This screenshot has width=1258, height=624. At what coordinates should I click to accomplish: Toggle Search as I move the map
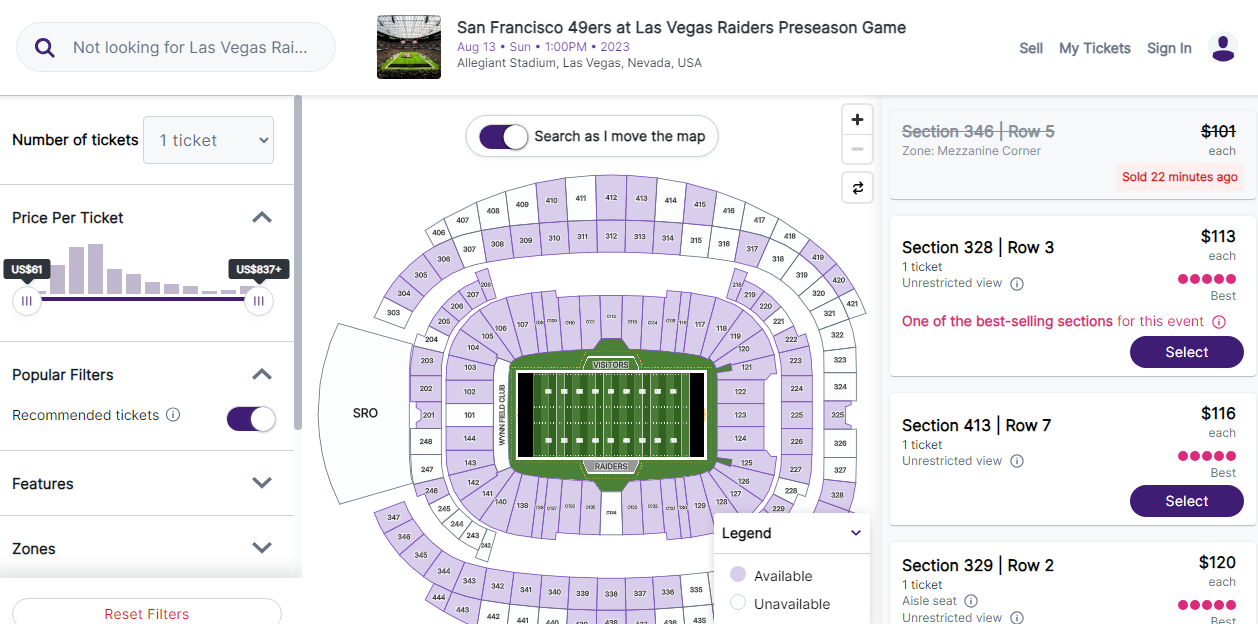click(503, 137)
